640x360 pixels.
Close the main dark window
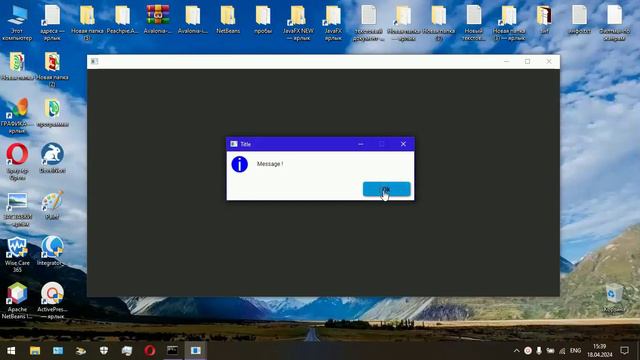click(x=549, y=61)
